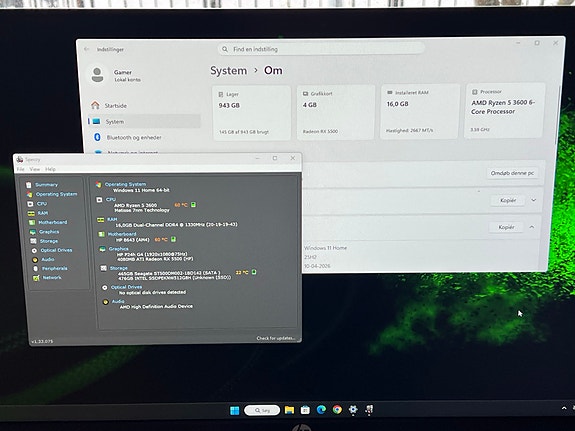The image size is (575, 431).
Task: Click Check for updates link in Speccy
Action: click(x=276, y=338)
